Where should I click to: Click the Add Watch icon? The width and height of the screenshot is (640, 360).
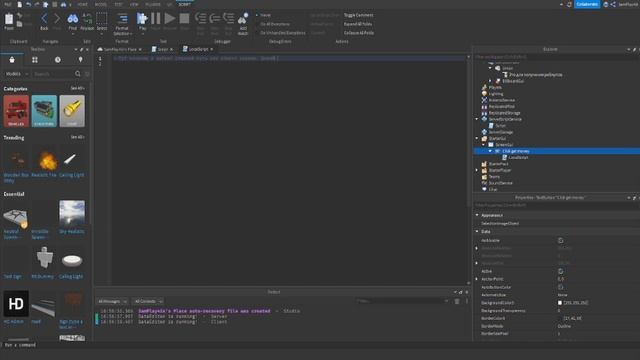tap(243, 19)
